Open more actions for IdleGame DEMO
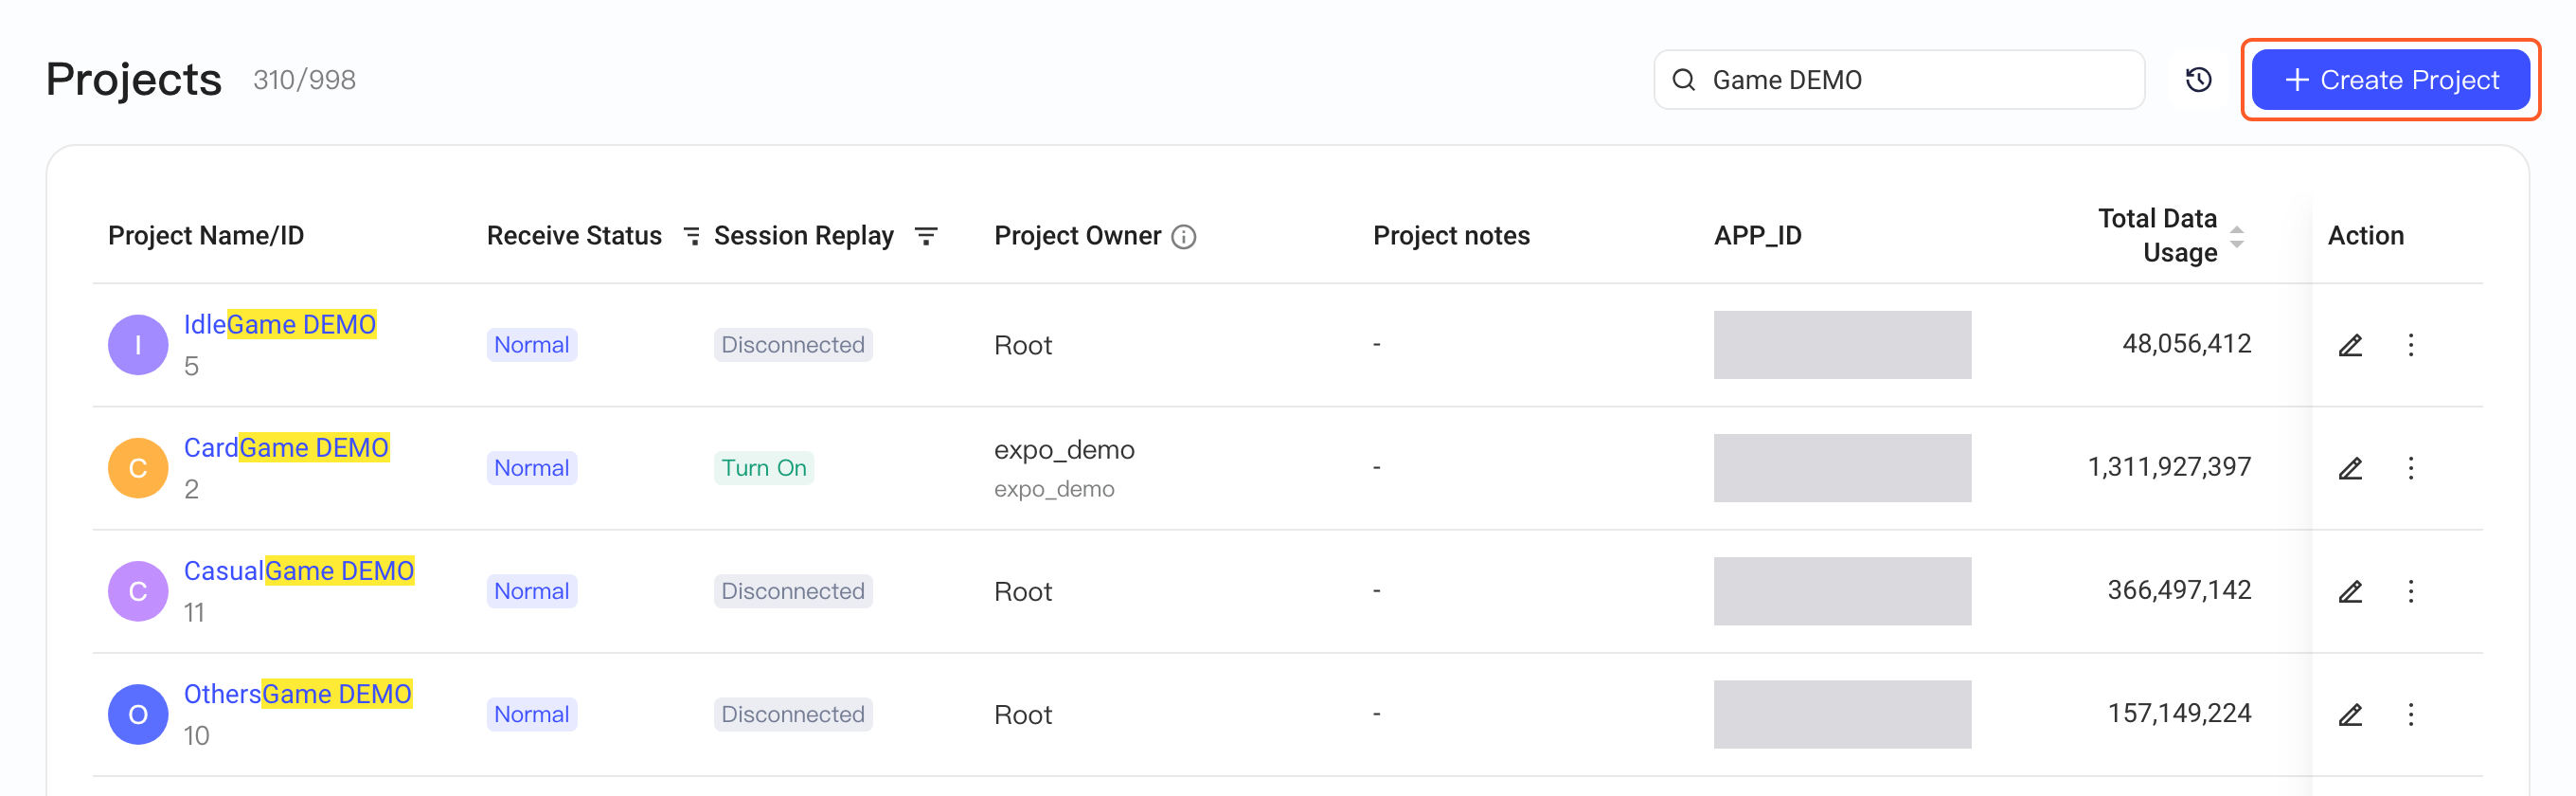This screenshot has width=2576, height=796. click(x=2411, y=345)
